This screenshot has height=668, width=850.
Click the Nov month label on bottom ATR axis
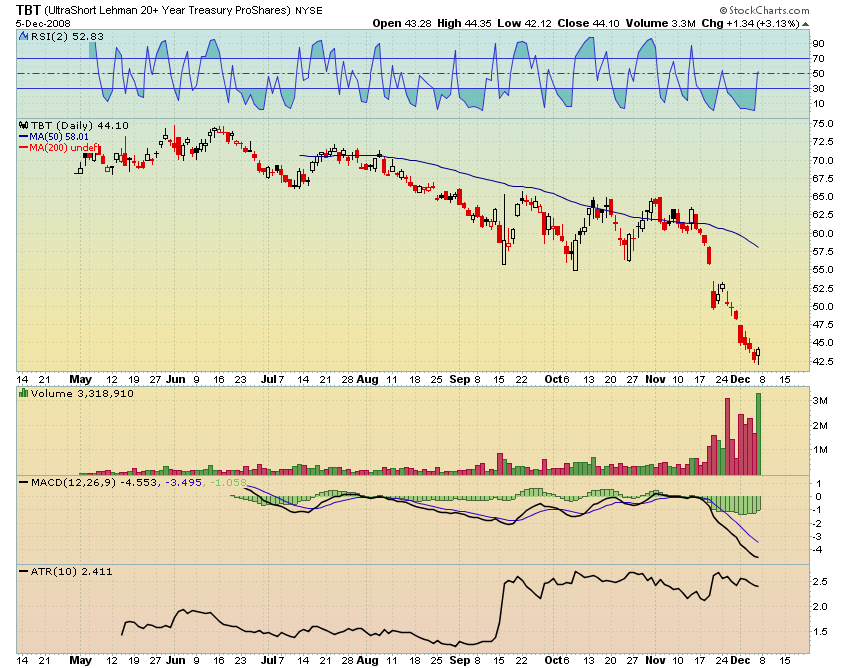point(655,660)
